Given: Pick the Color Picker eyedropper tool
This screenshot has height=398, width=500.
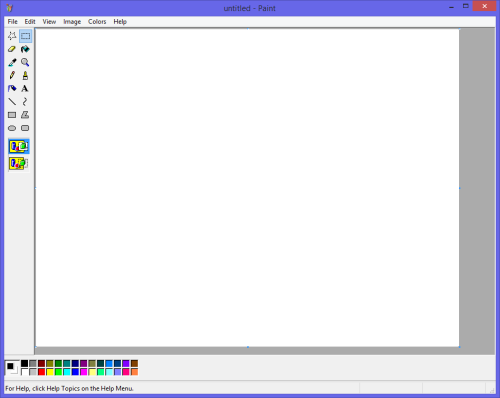Looking at the screenshot, I should (12, 62).
